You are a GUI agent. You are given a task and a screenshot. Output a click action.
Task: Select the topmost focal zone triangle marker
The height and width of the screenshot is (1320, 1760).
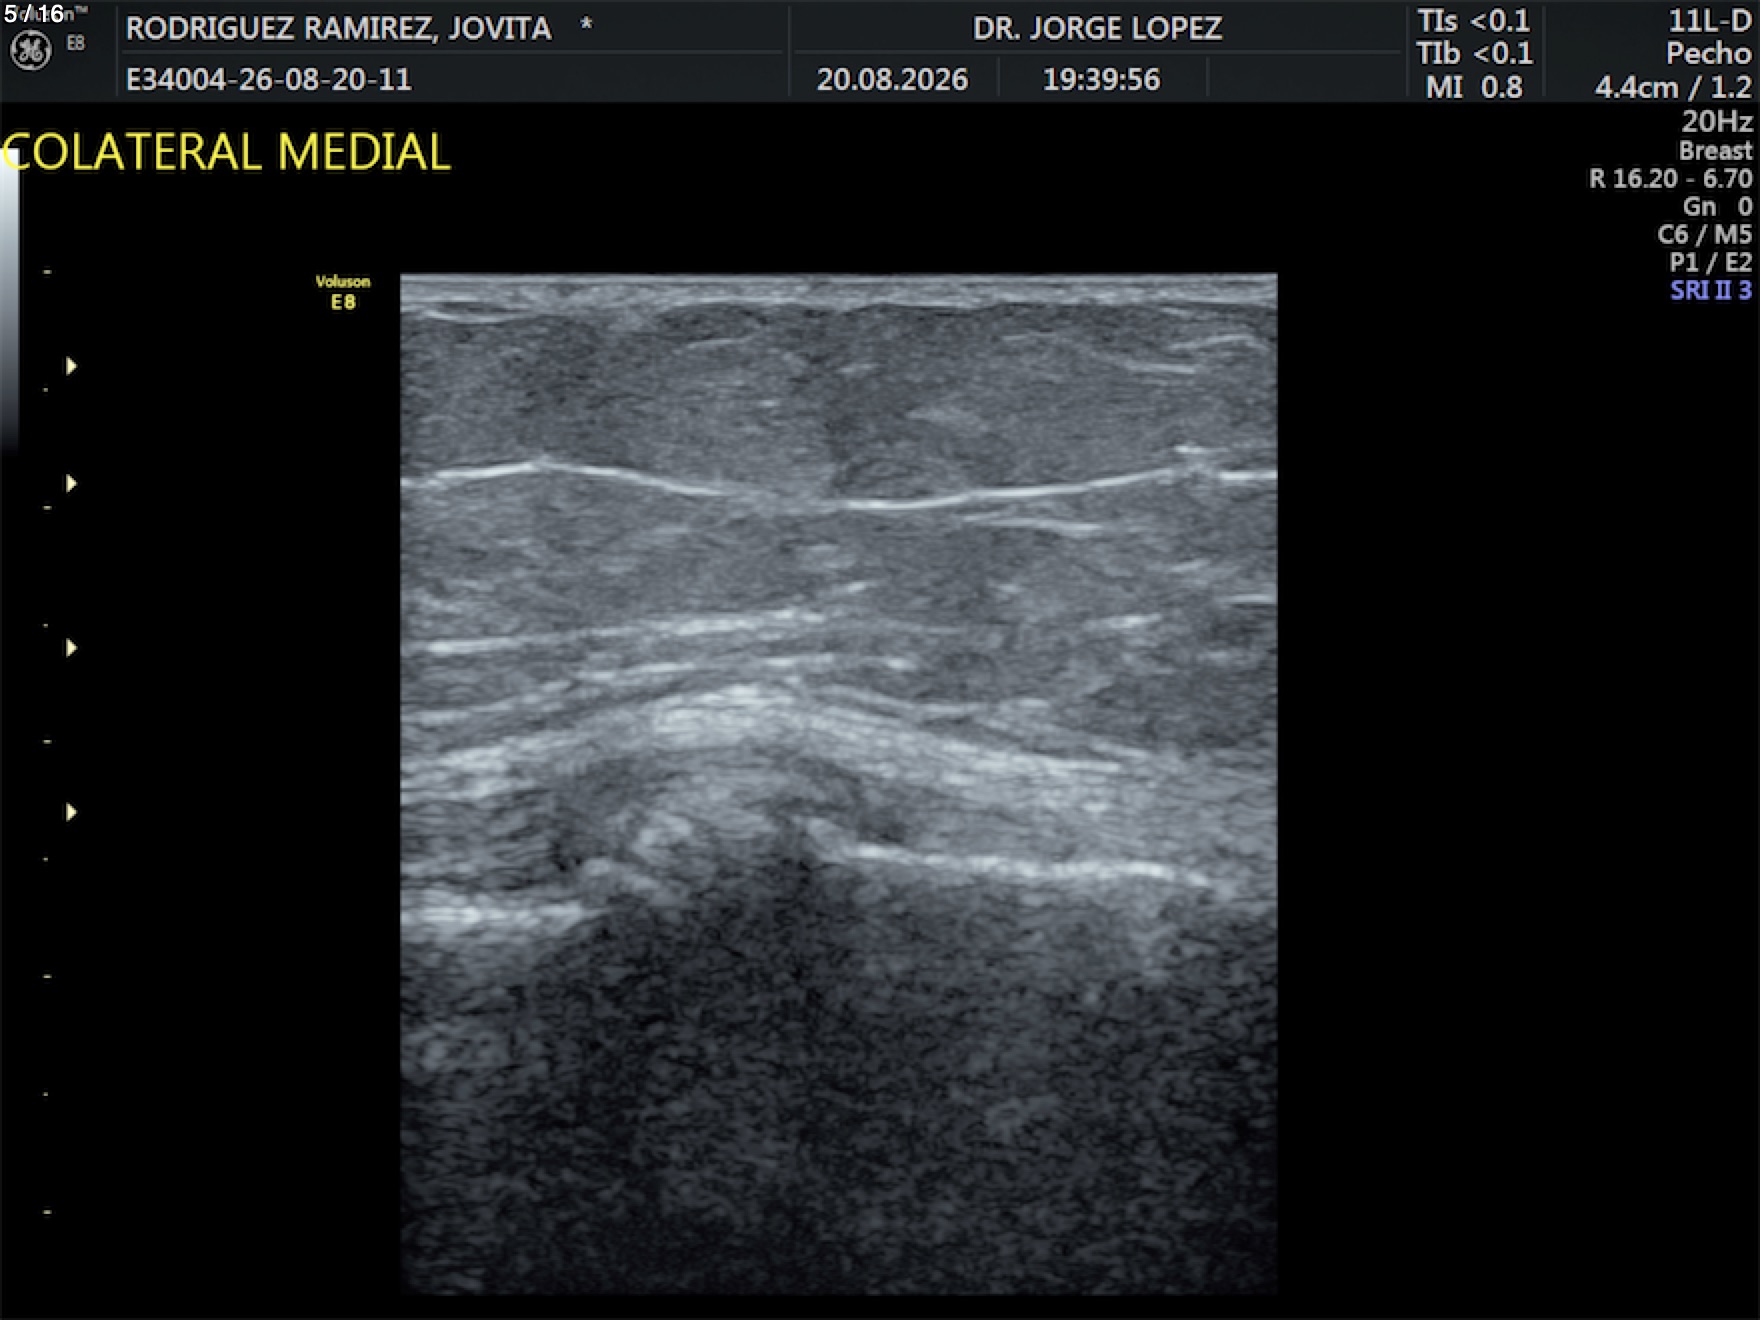coord(71,366)
